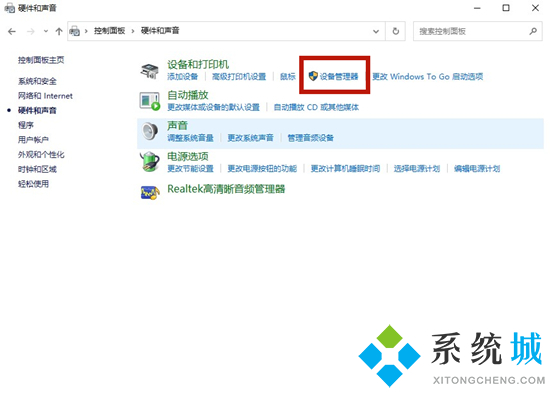Click the Realtek audio manager icon
This screenshot has height=398, width=550.
point(150,192)
